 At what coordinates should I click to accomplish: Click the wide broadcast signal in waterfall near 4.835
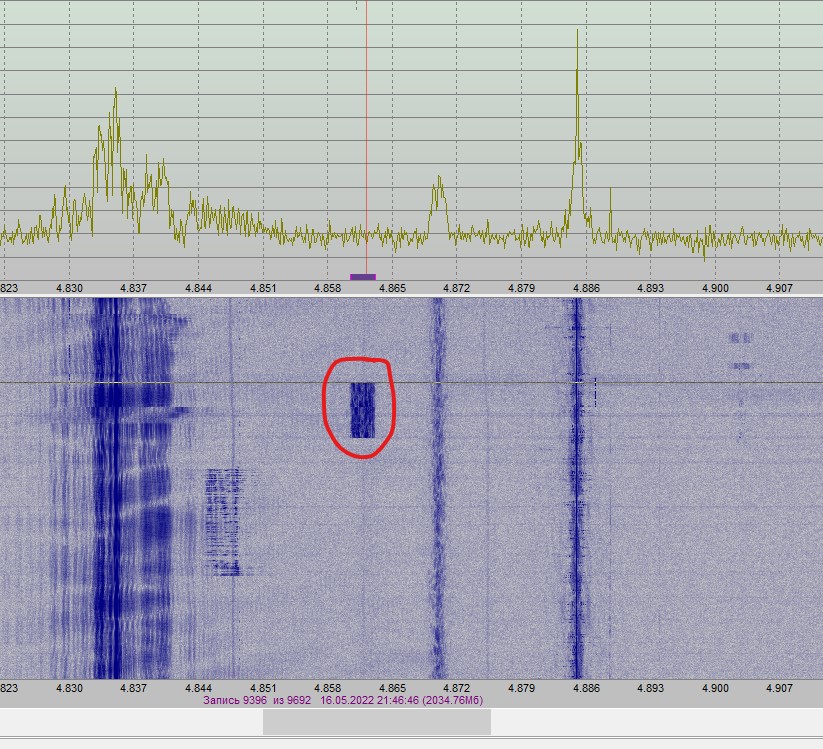click(131, 488)
